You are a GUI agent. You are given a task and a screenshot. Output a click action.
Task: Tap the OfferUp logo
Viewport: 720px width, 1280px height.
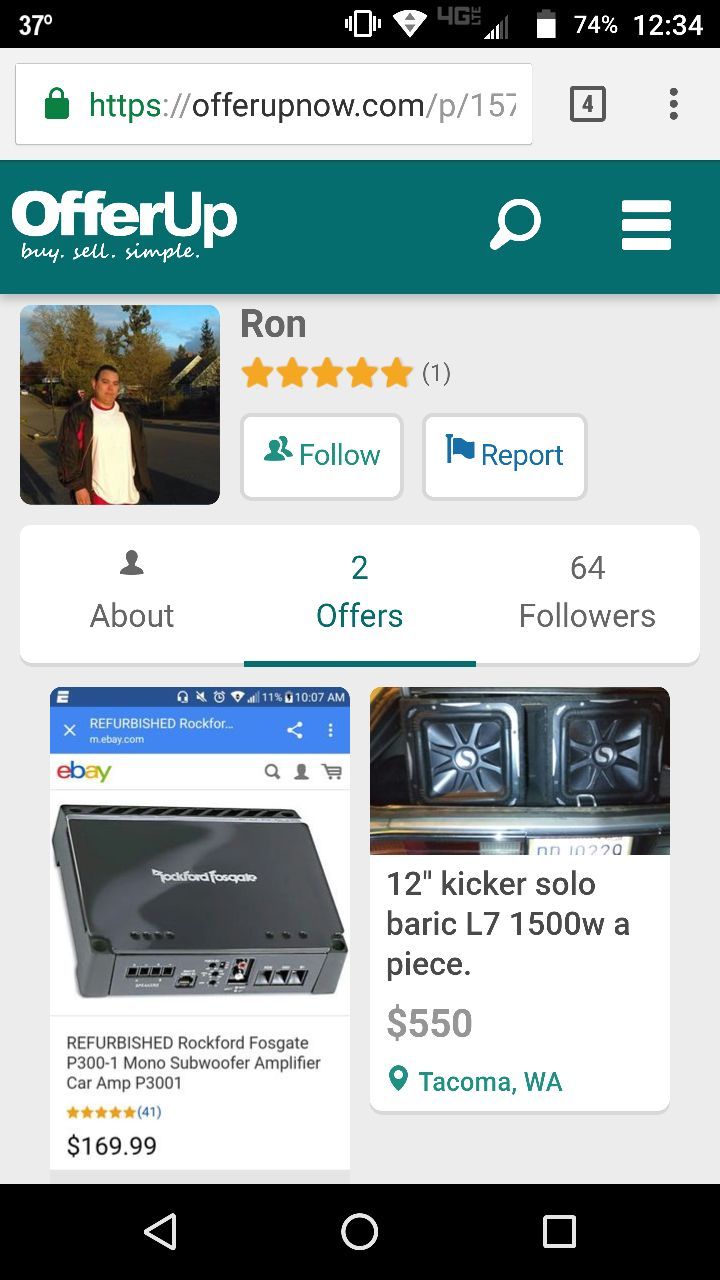pyautogui.click(x=125, y=224)
